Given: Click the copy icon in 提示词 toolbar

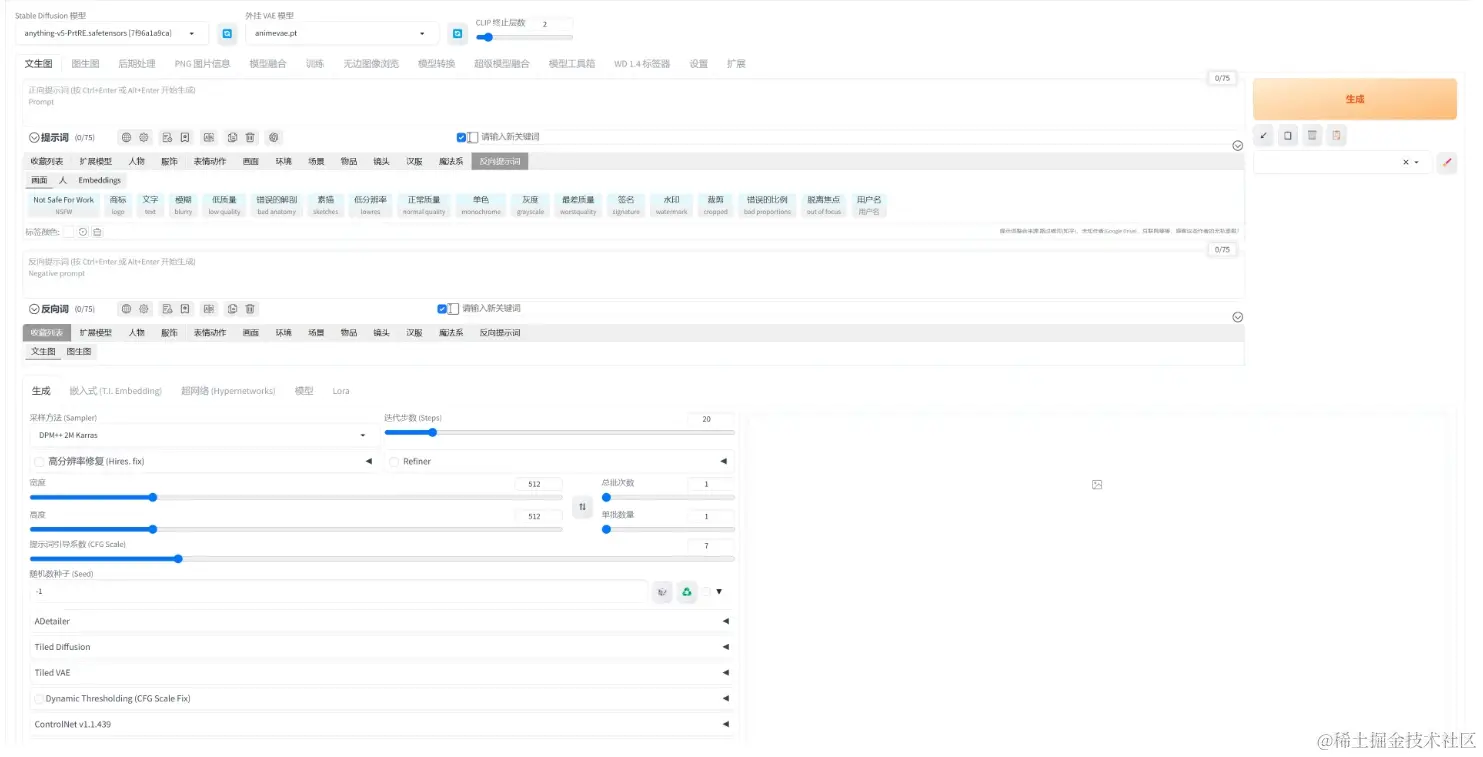Looking at the screenshot, I should [x=232, y=137].
